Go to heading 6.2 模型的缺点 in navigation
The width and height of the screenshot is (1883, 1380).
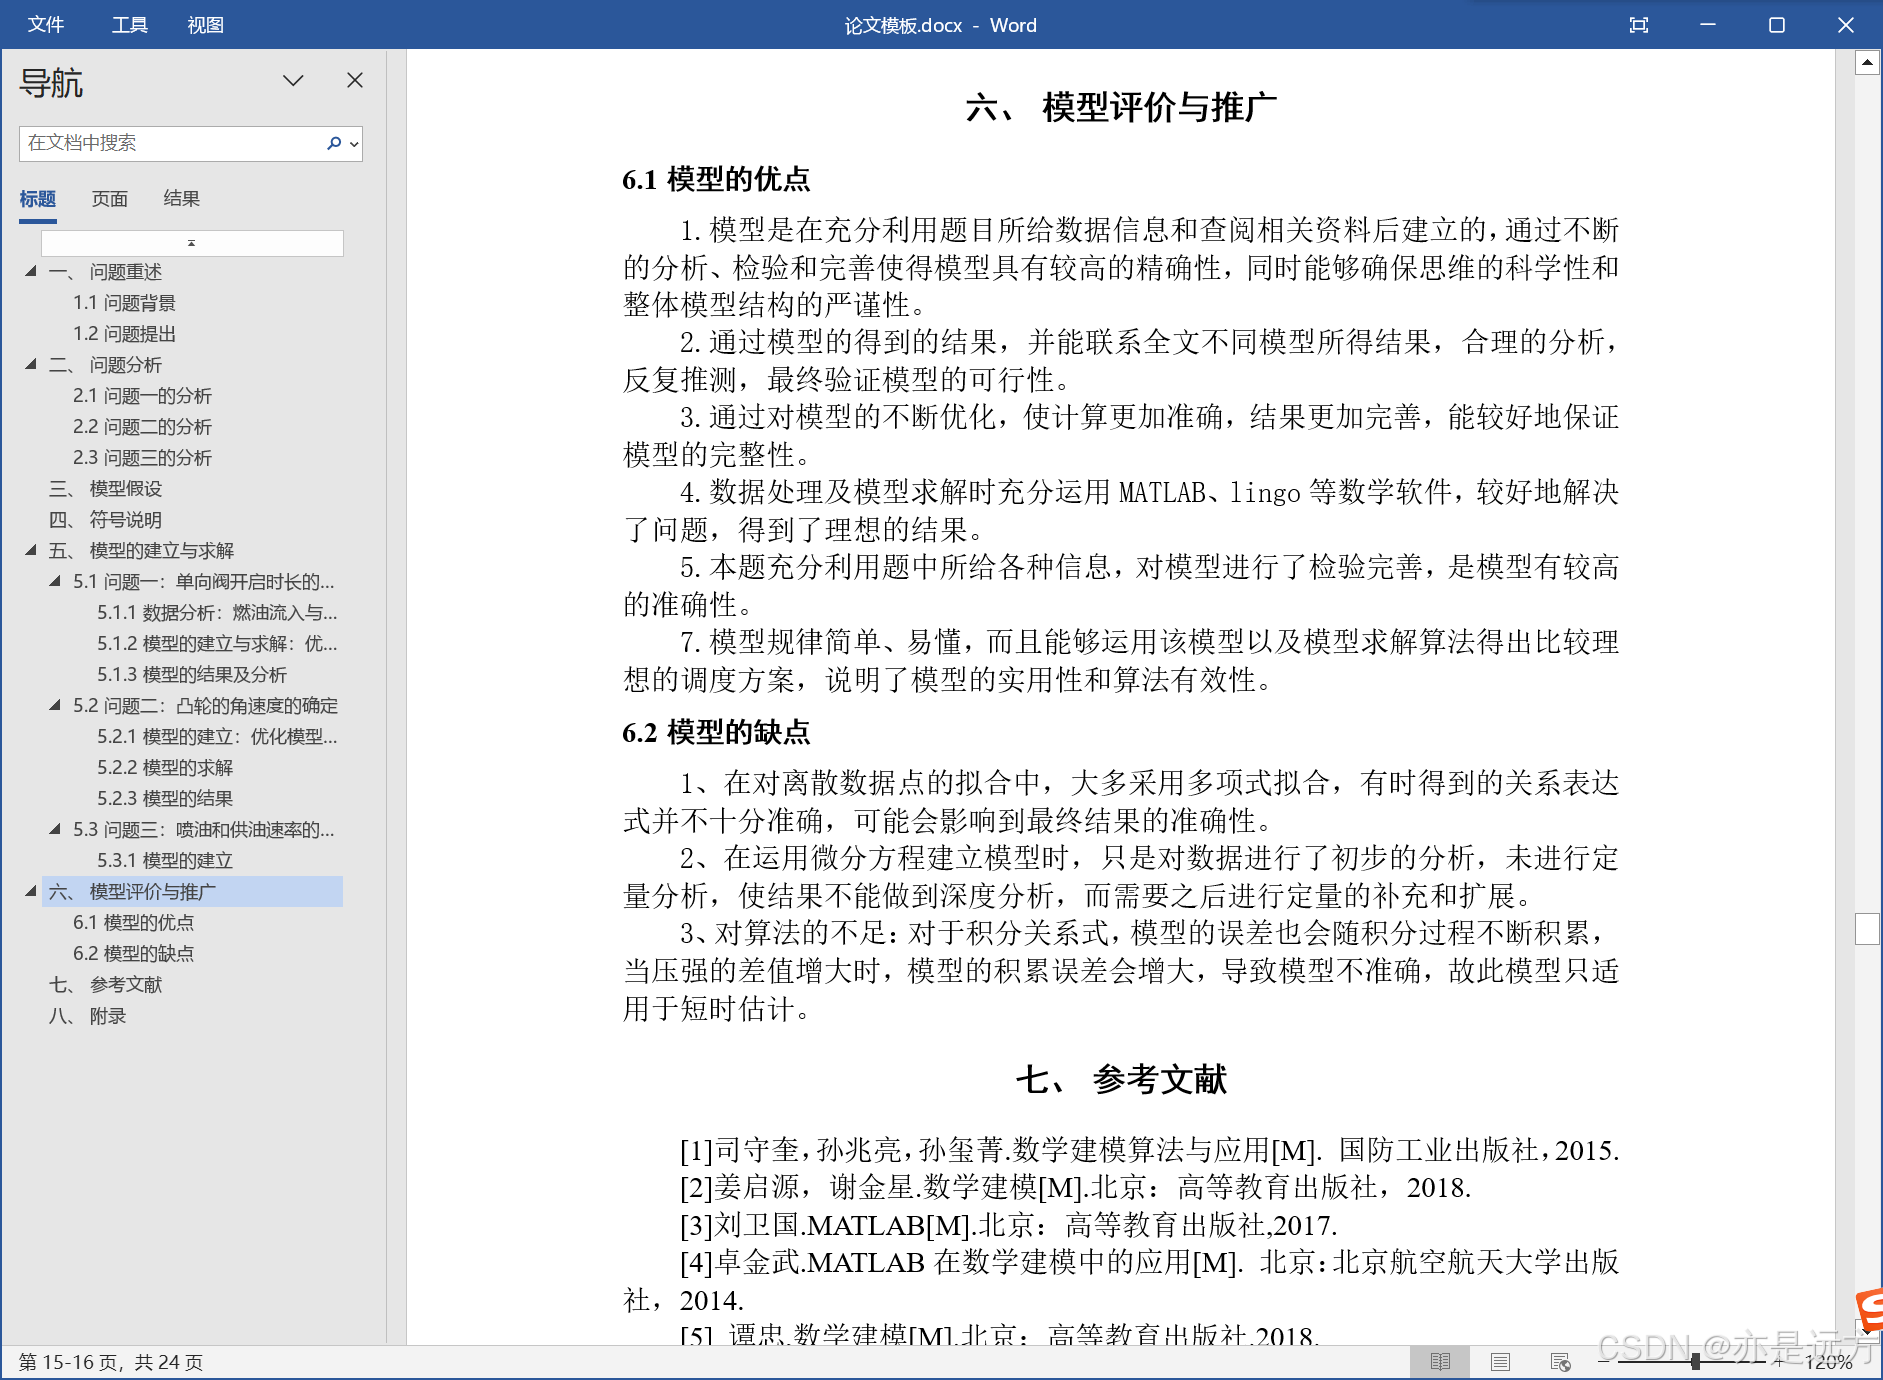click(133, 954)
